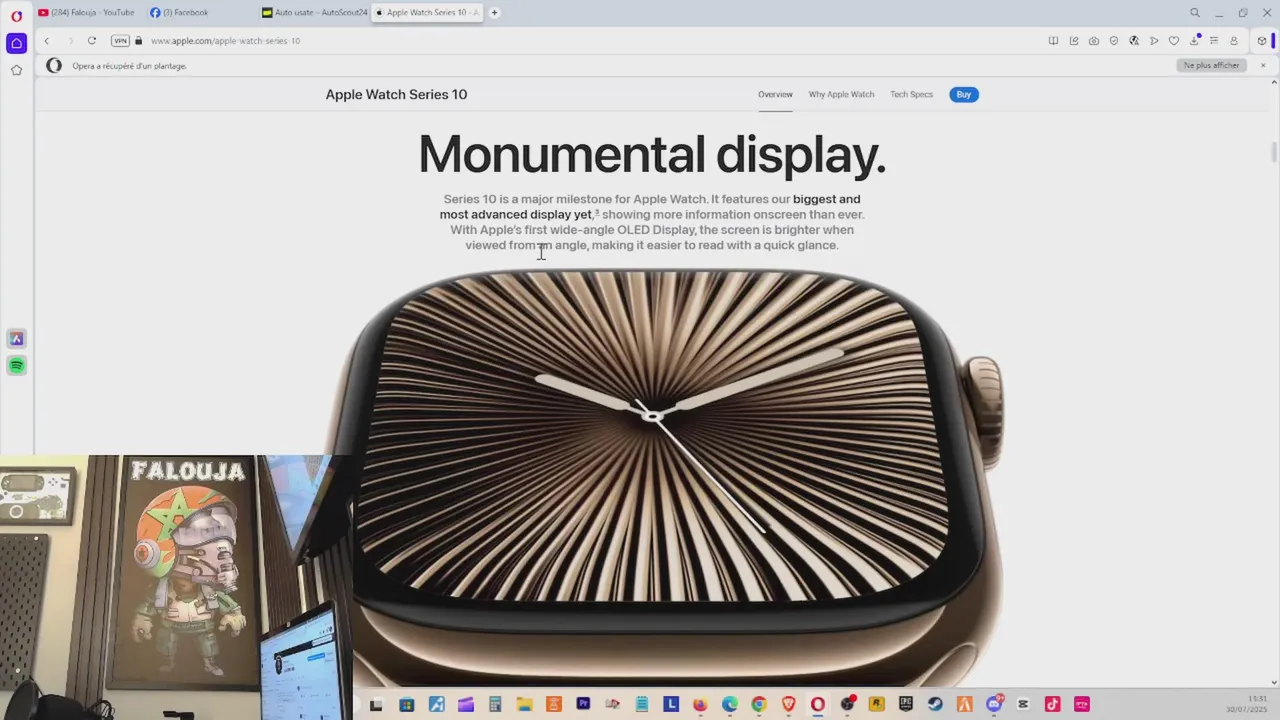Click the blue Buy button
This screenshot has height=720, width=1280.
pos(964,94)
